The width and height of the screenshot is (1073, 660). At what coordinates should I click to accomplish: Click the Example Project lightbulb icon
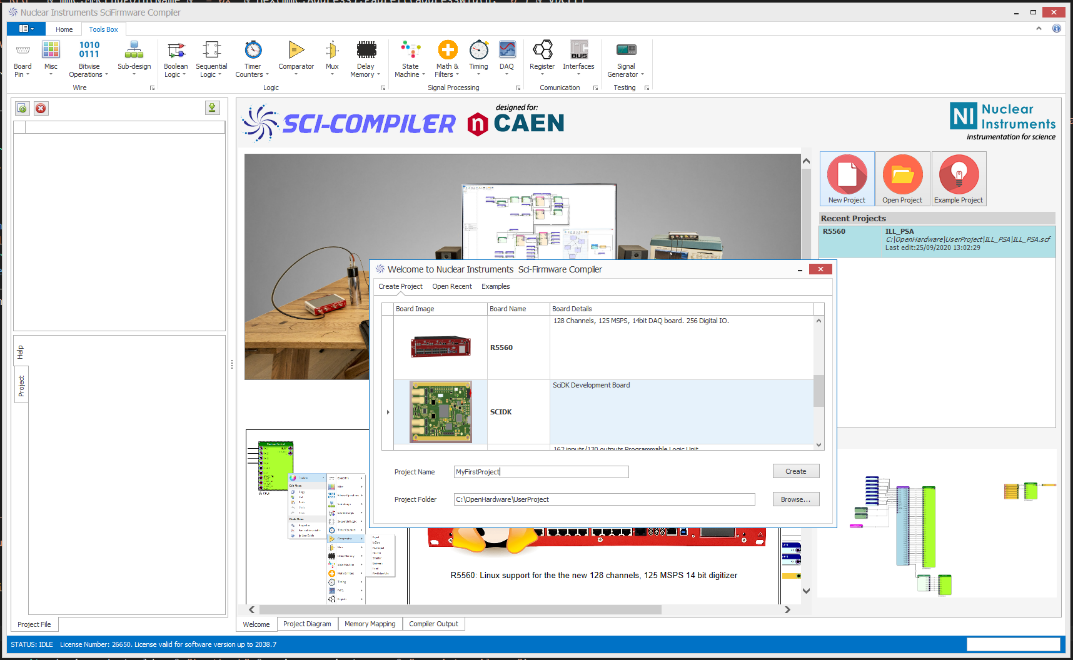click(x=958, y=179)
